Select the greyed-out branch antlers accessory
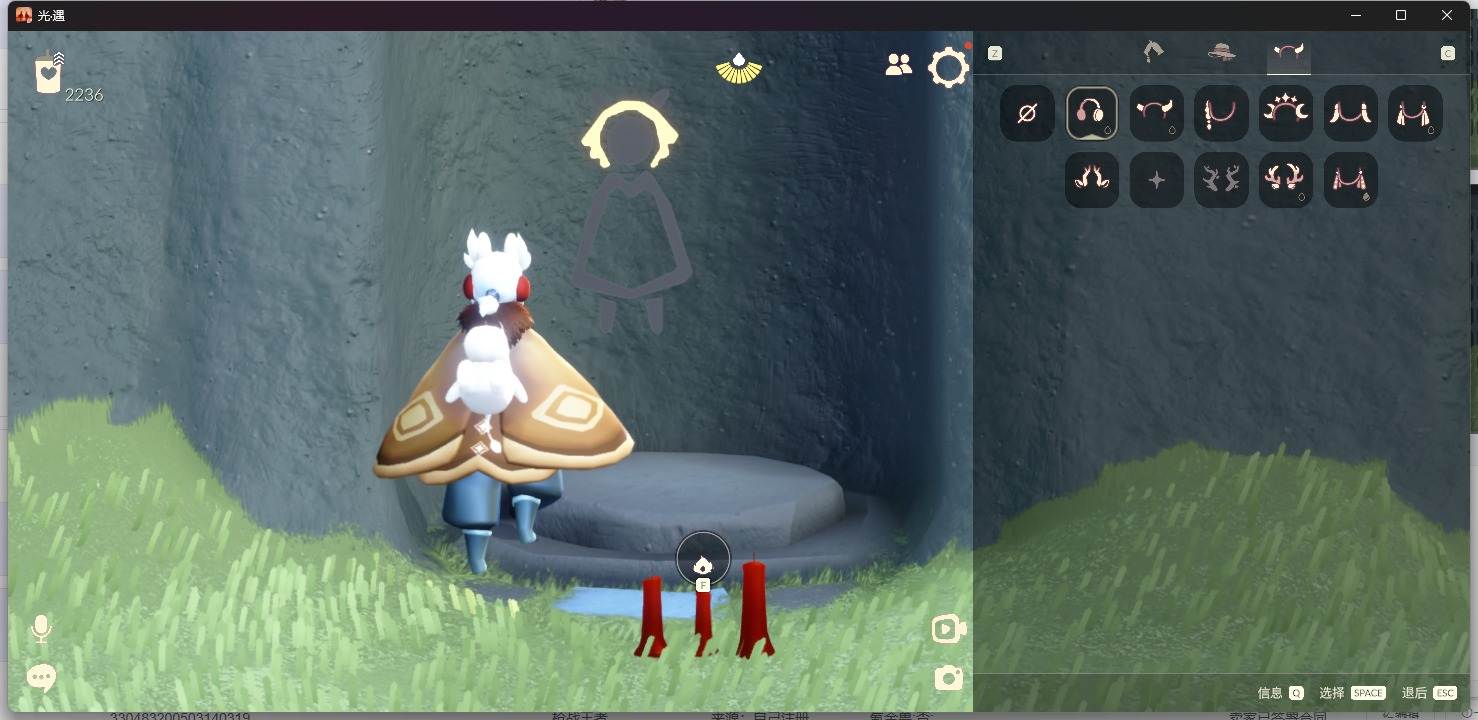The height and width of the screenshot is (720, 1478). (x=1221, y=180)
